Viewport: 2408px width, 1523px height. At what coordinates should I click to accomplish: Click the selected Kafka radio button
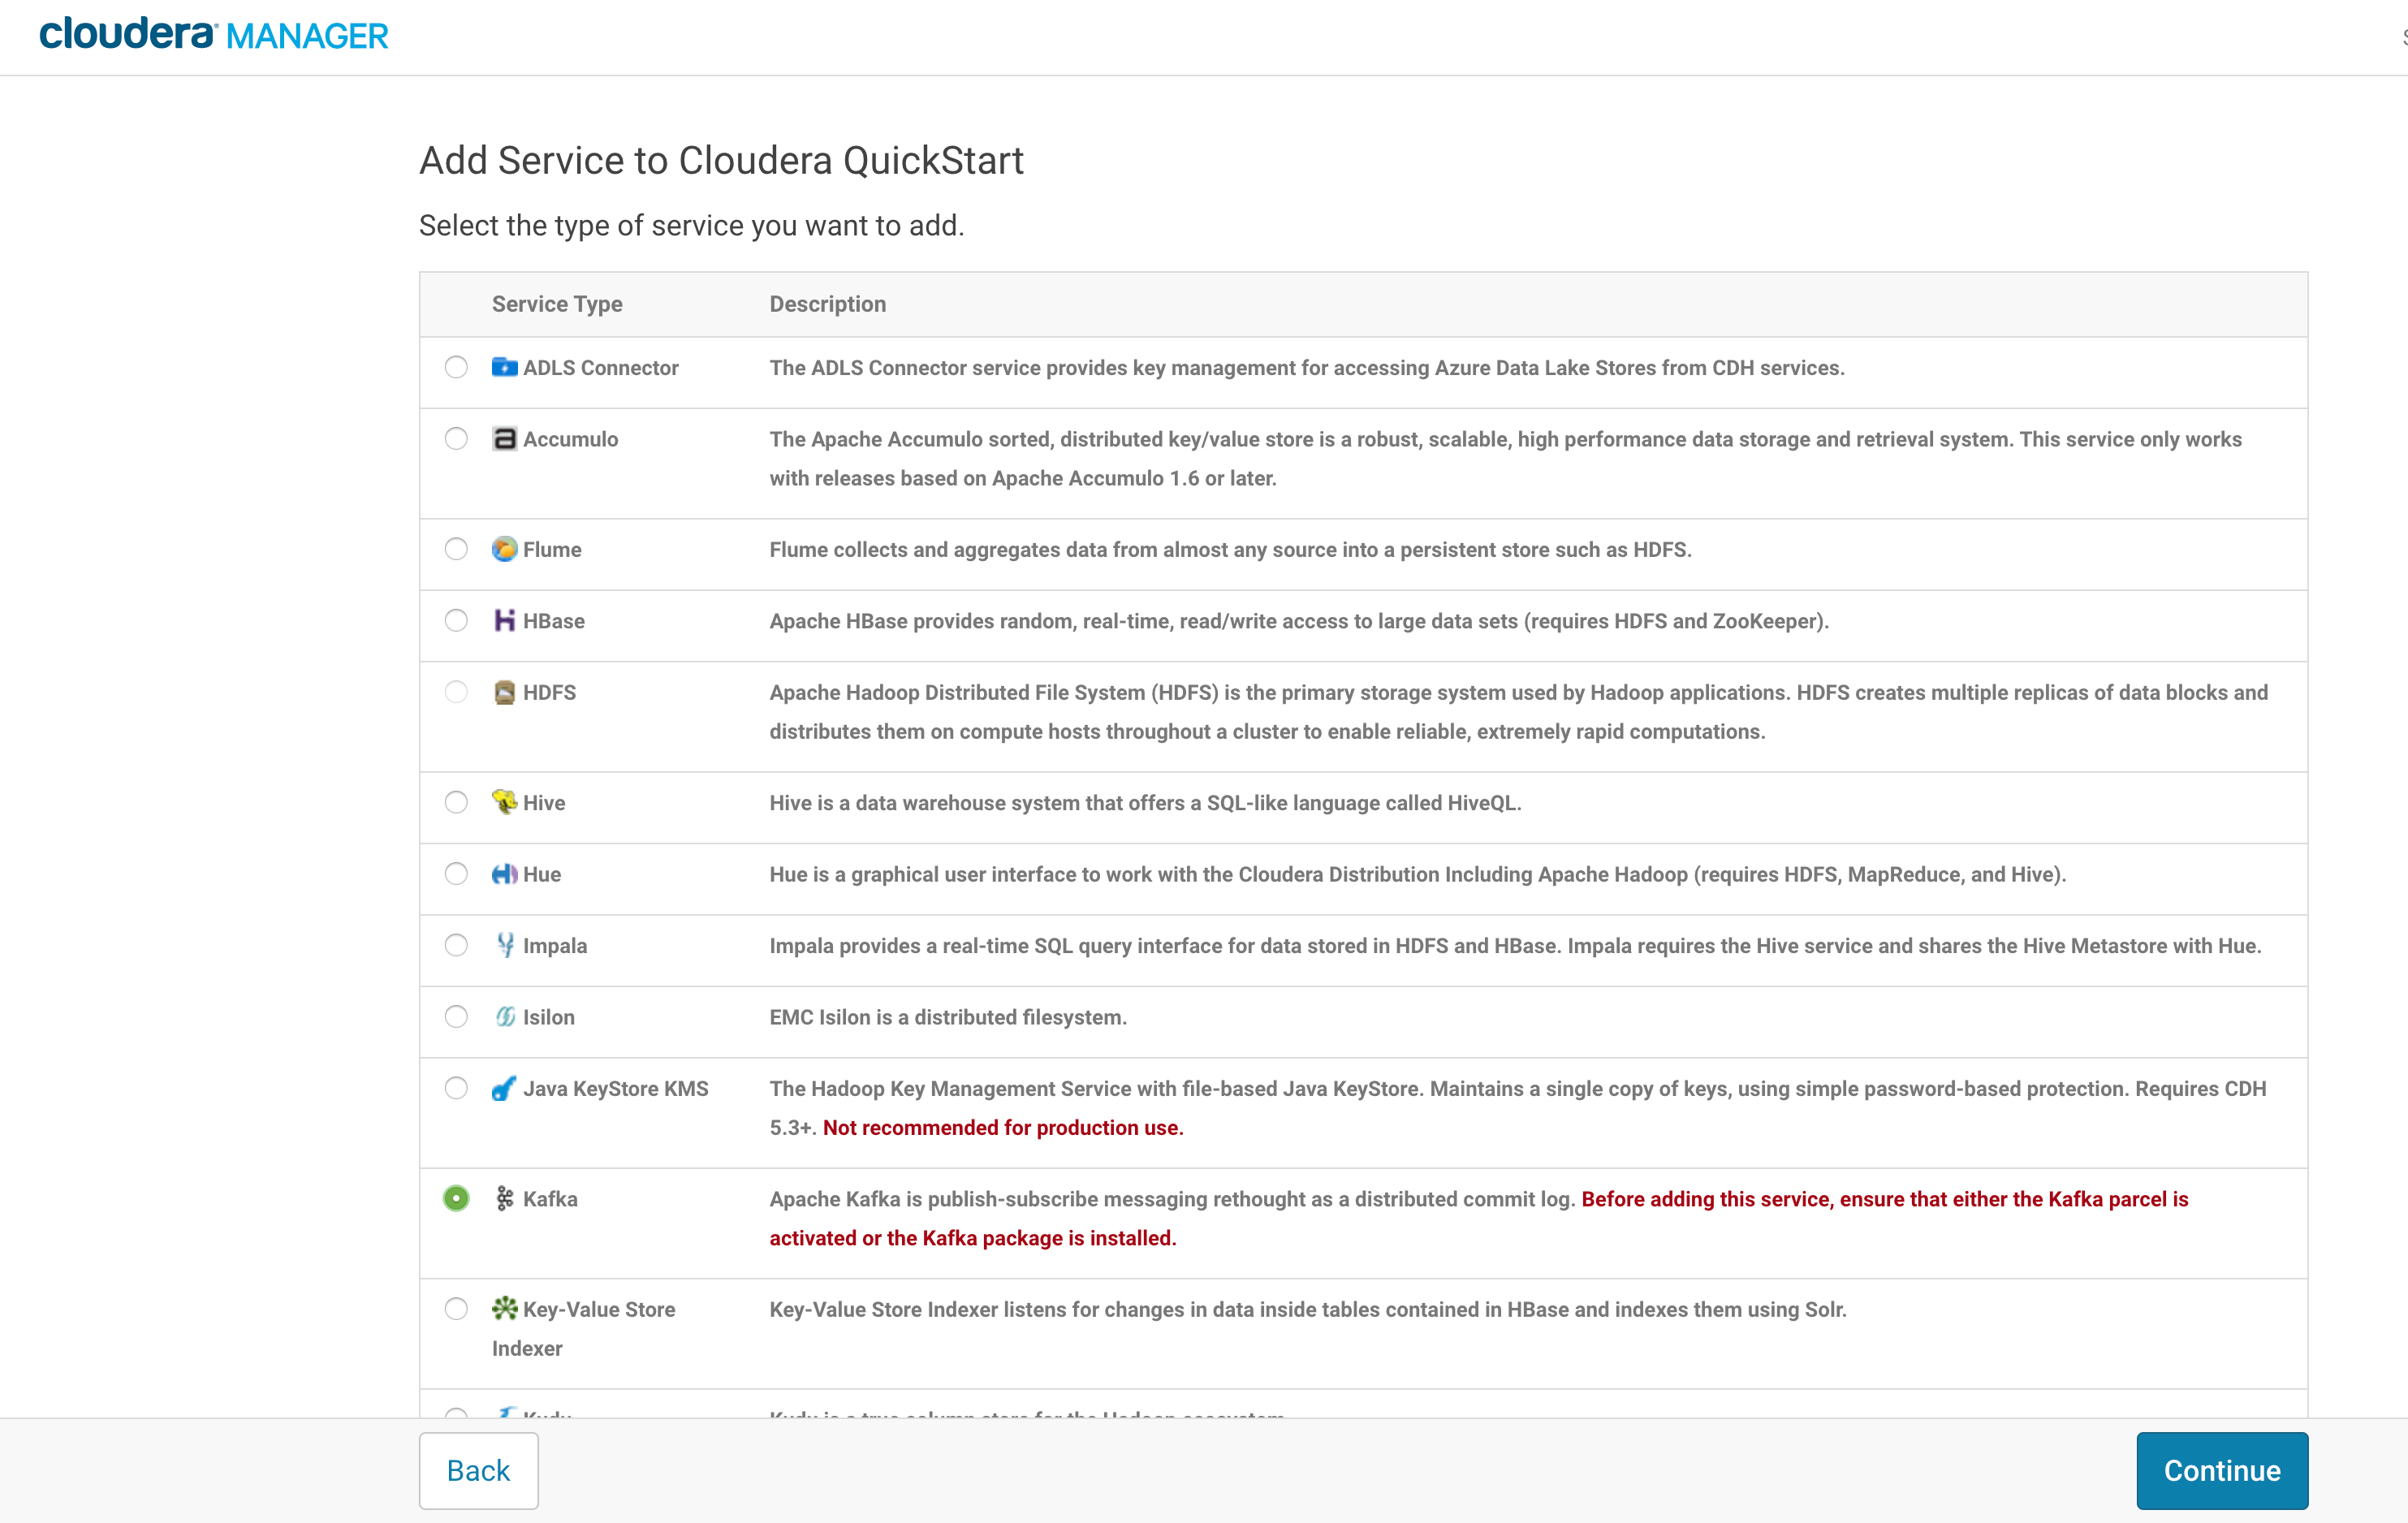pos(456,1198)
